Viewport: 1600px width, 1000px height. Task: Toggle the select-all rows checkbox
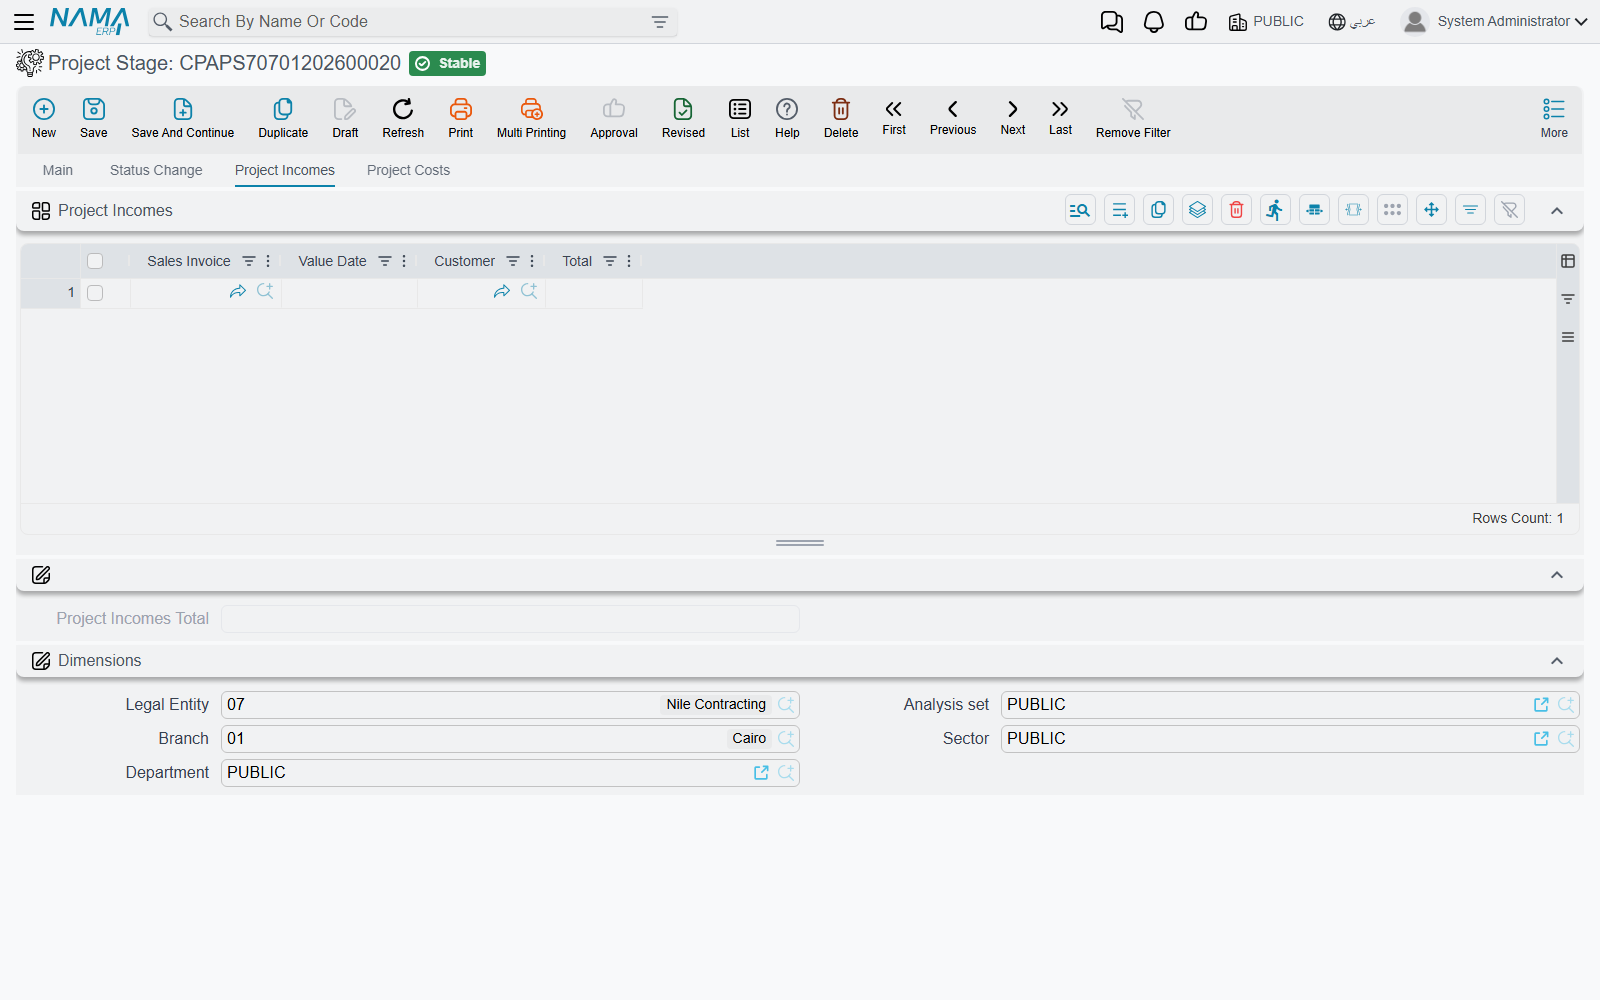pos(95,261)
